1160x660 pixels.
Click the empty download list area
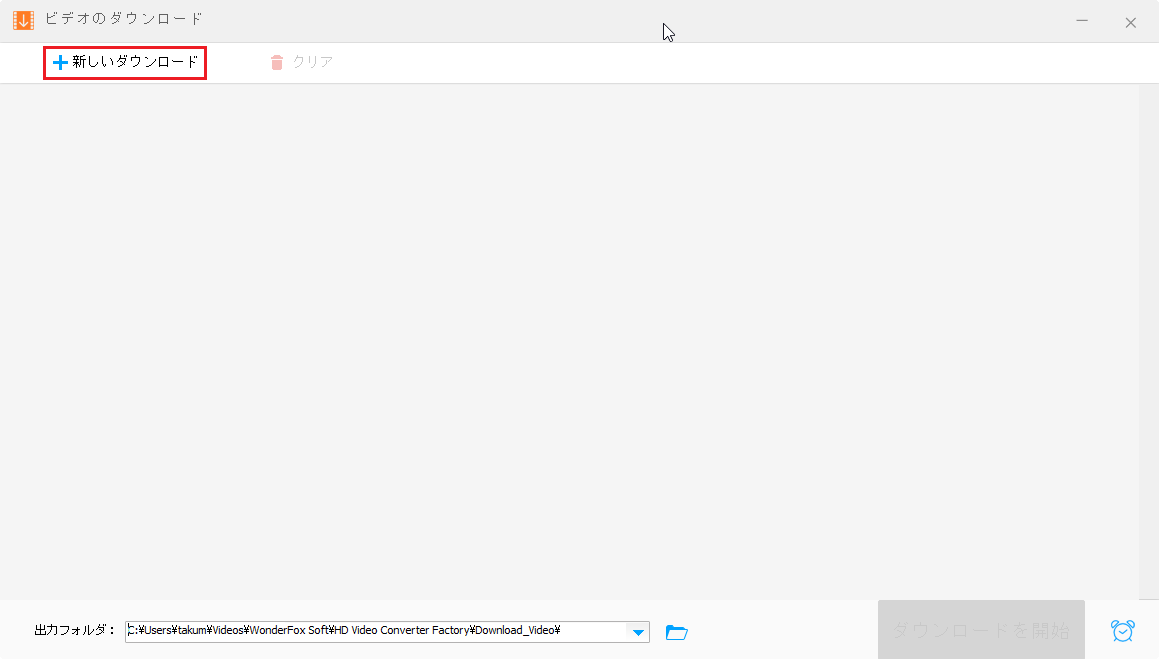coord(568,340)
